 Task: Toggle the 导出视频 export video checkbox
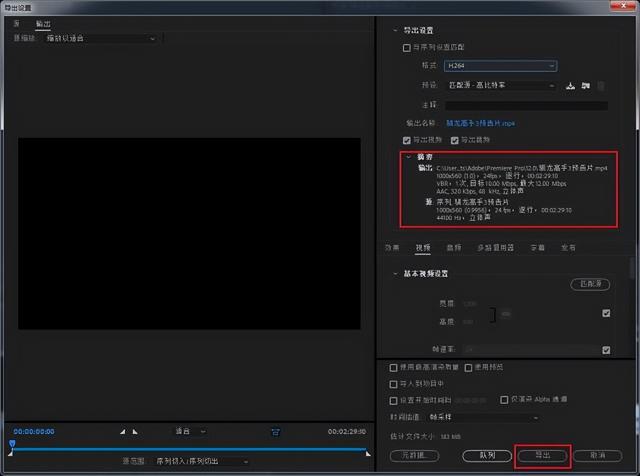[x=407, y=140]
